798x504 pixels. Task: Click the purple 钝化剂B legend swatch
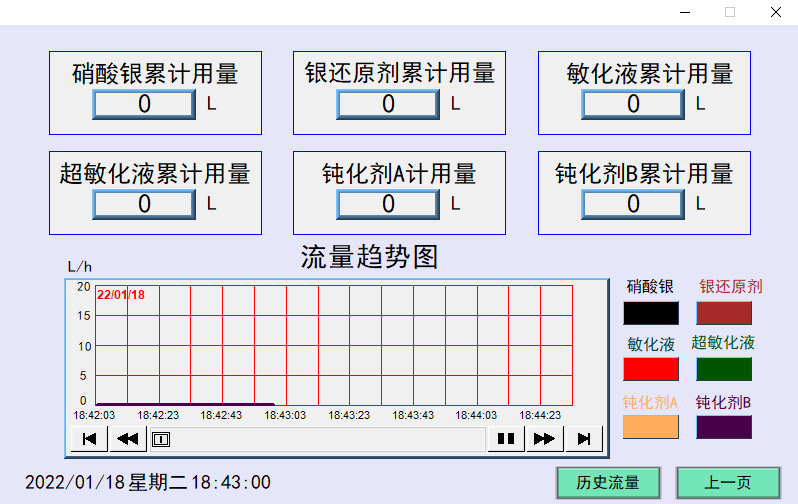pos(723,427)
